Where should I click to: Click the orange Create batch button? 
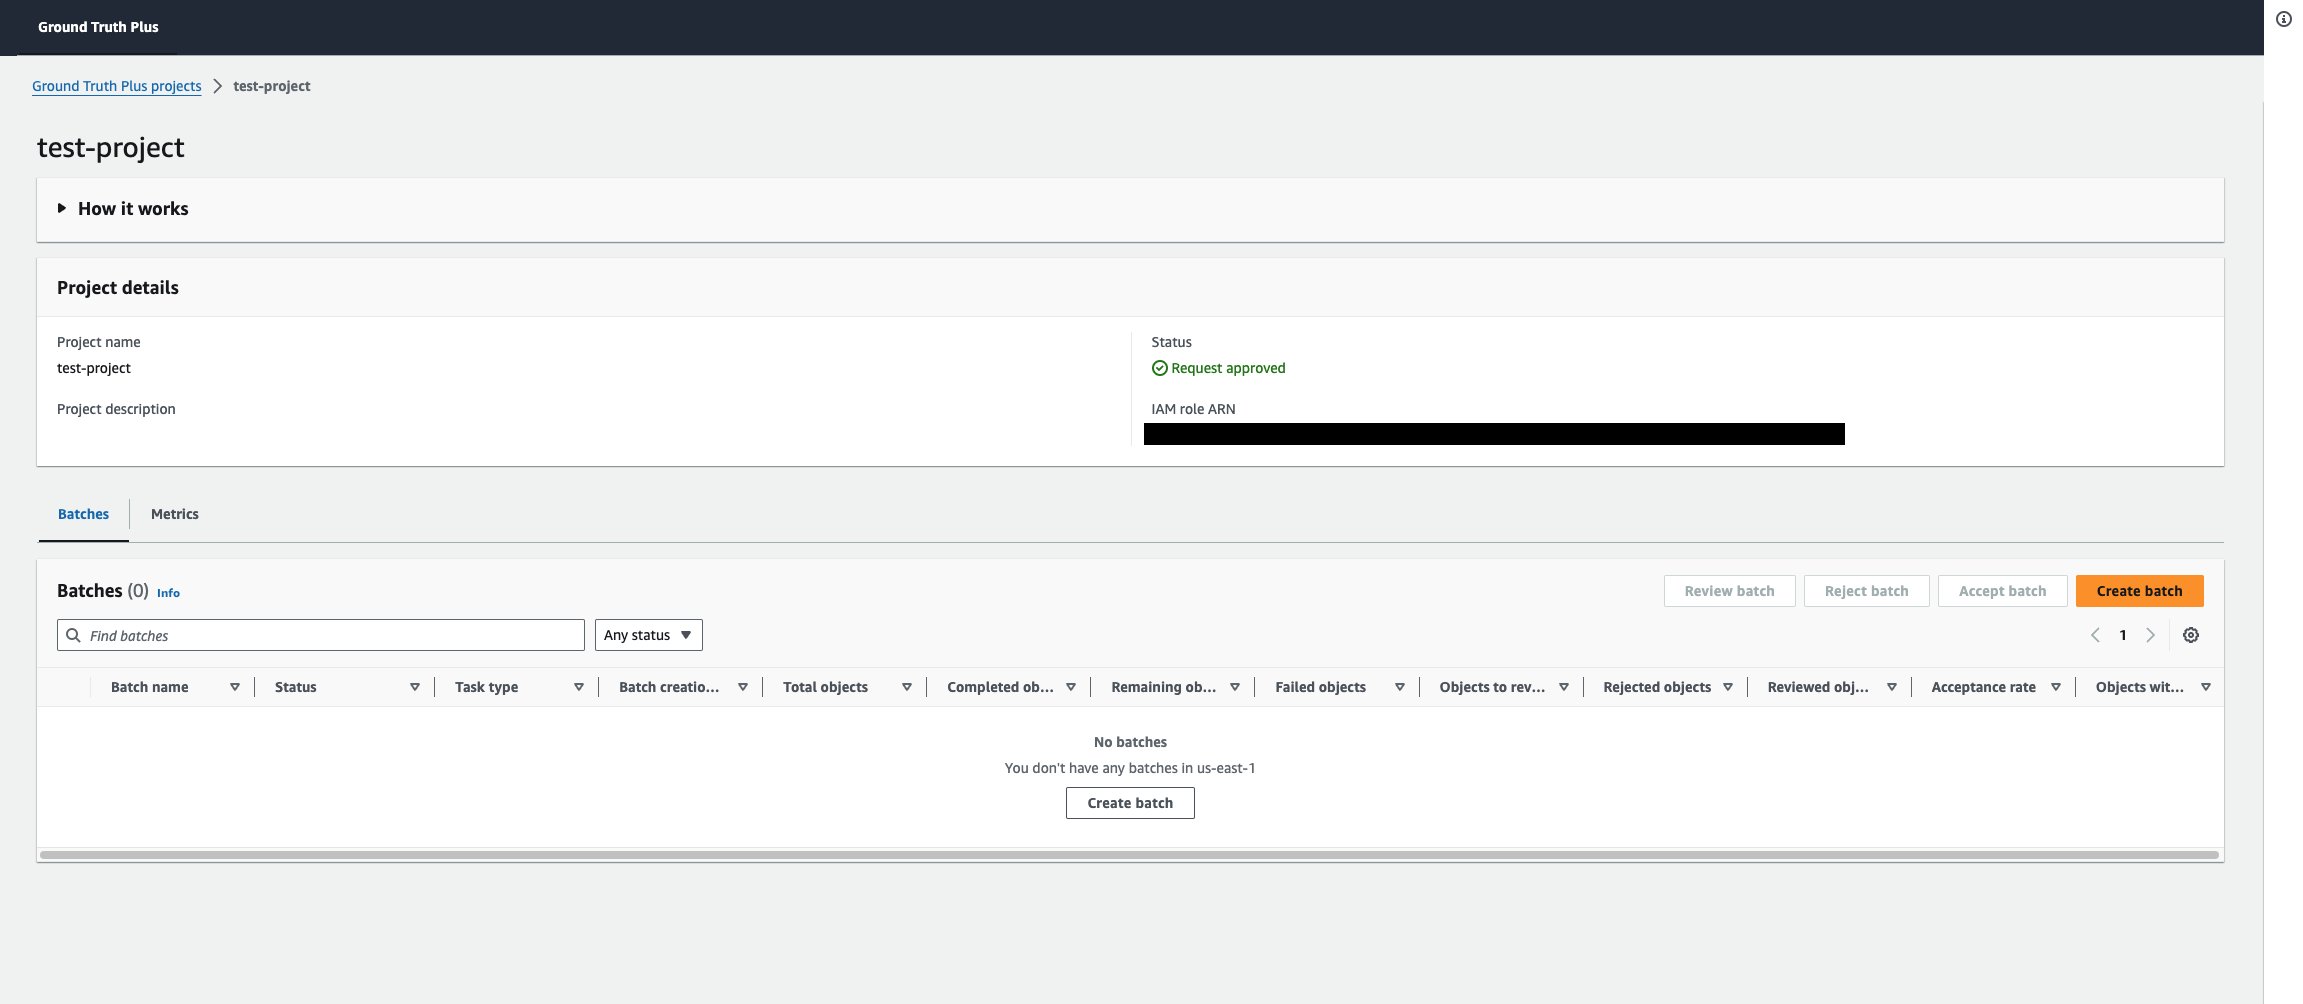pos(2139,591)
